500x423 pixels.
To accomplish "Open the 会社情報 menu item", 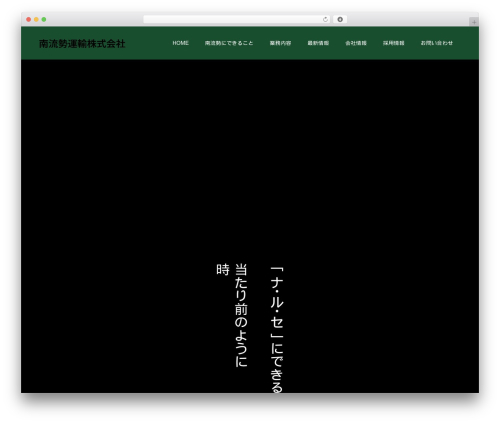I will 356,43.
